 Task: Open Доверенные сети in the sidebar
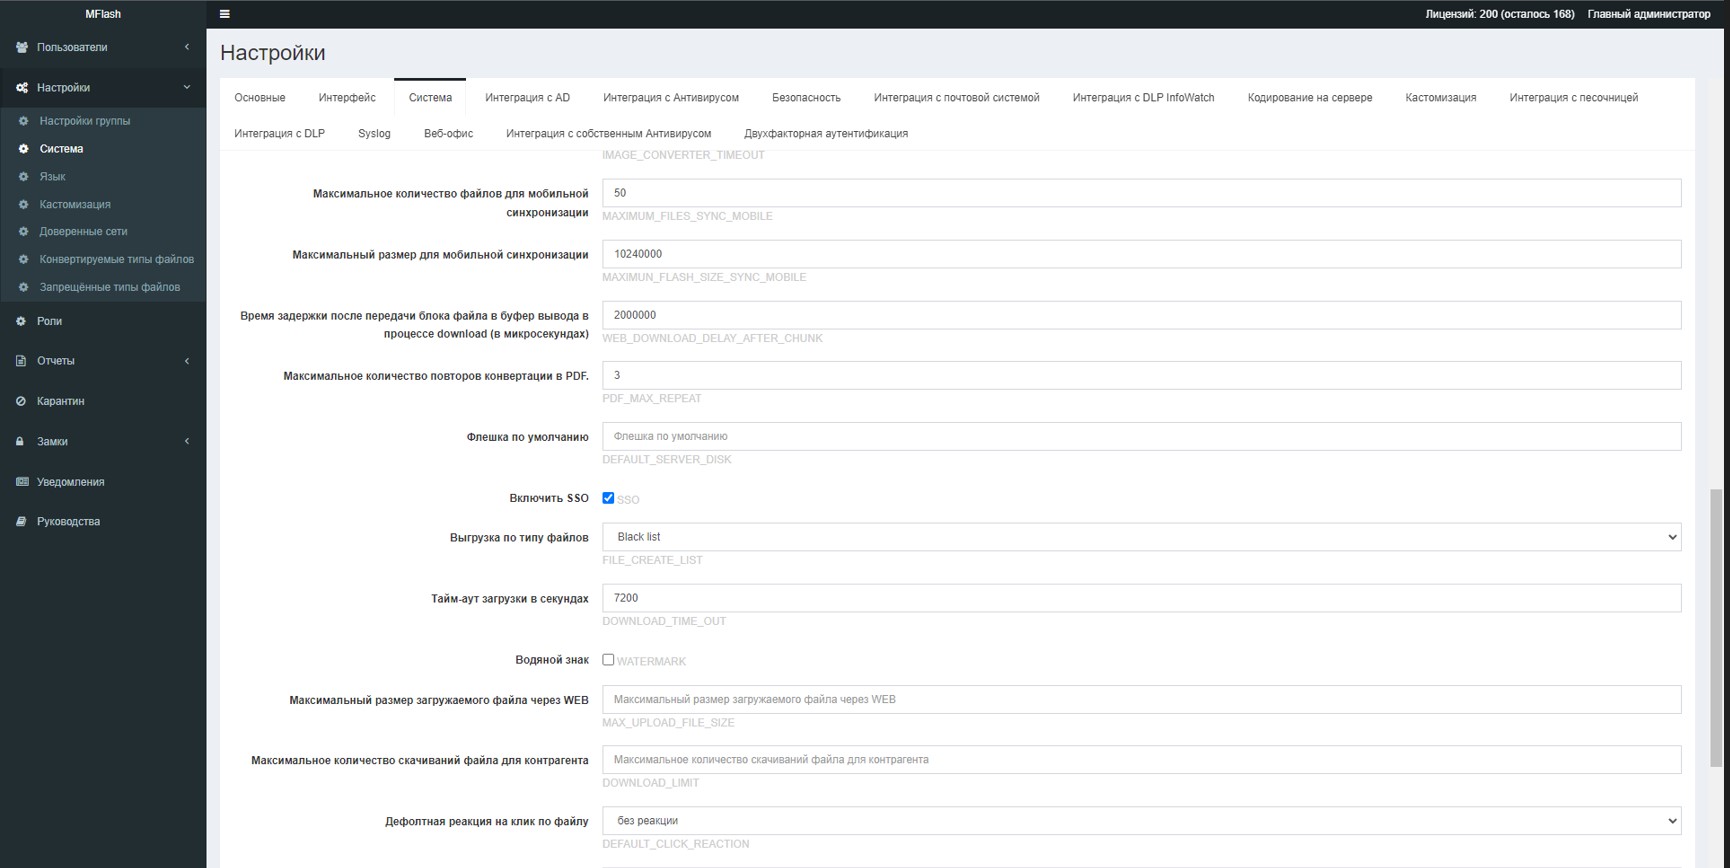pyautogui.click(x=83, y=232)
